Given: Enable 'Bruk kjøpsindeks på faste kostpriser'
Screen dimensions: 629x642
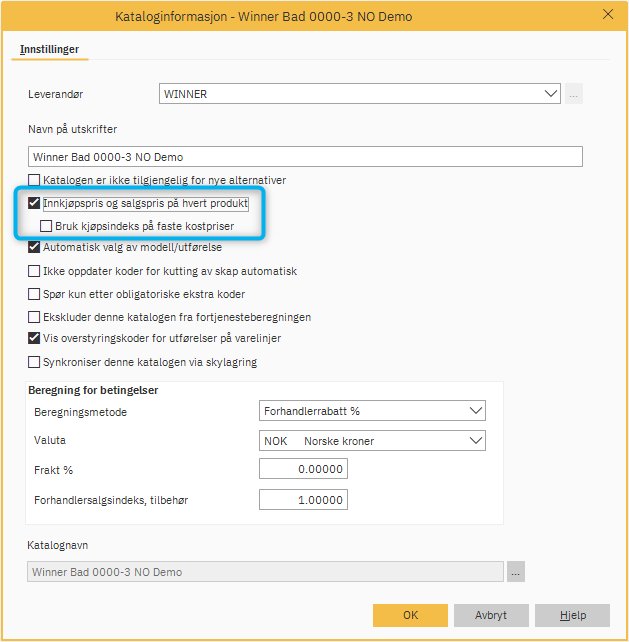Looking at the screenshot, I should [x=47, y=226].
